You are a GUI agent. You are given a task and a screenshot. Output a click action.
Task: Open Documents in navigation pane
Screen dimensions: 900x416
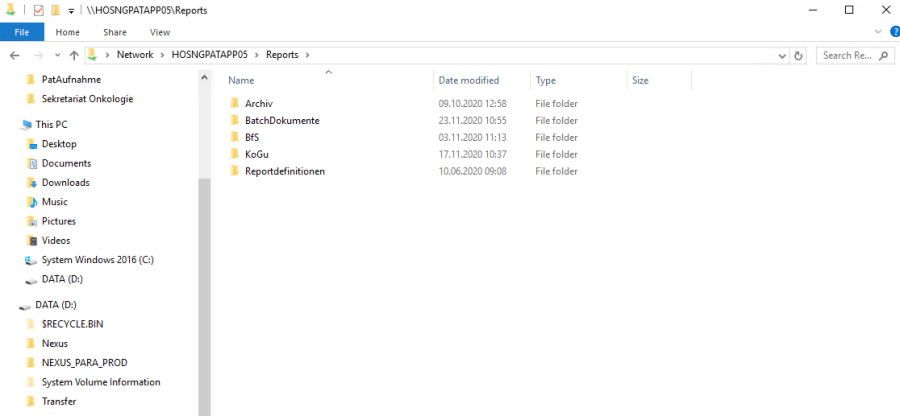click(66, 164)
